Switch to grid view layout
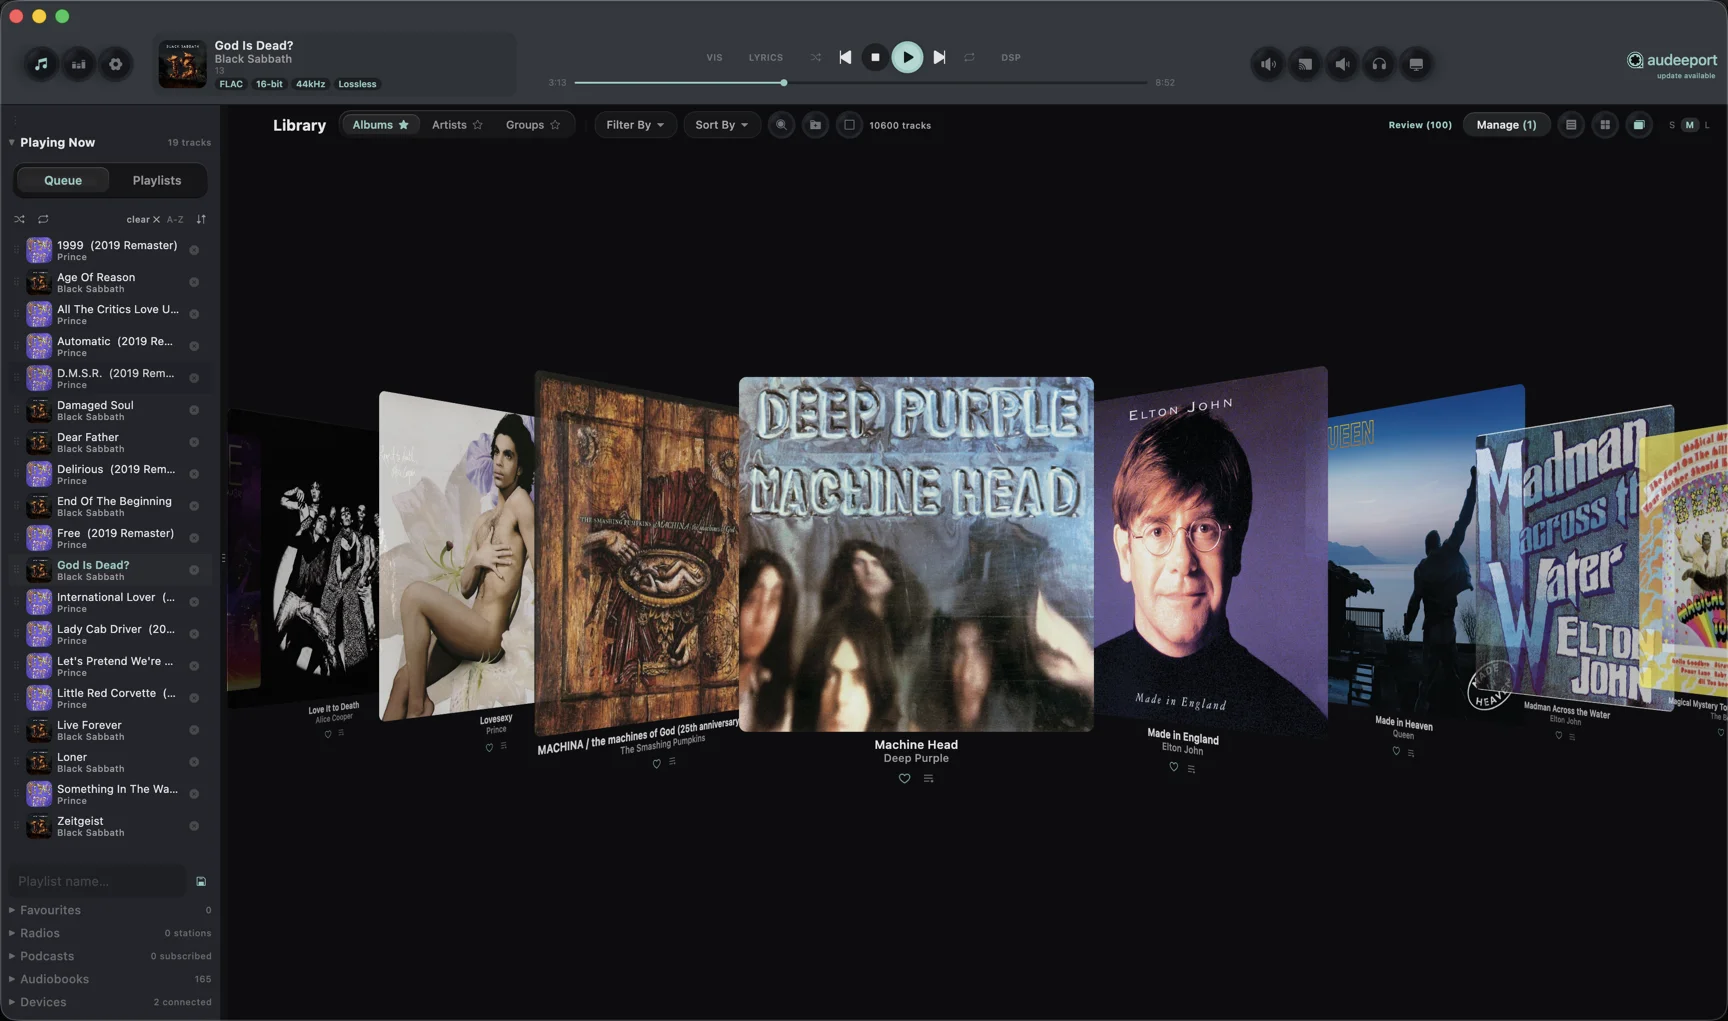Viewport: 1728px width, 1021px height. (1605, 125)
